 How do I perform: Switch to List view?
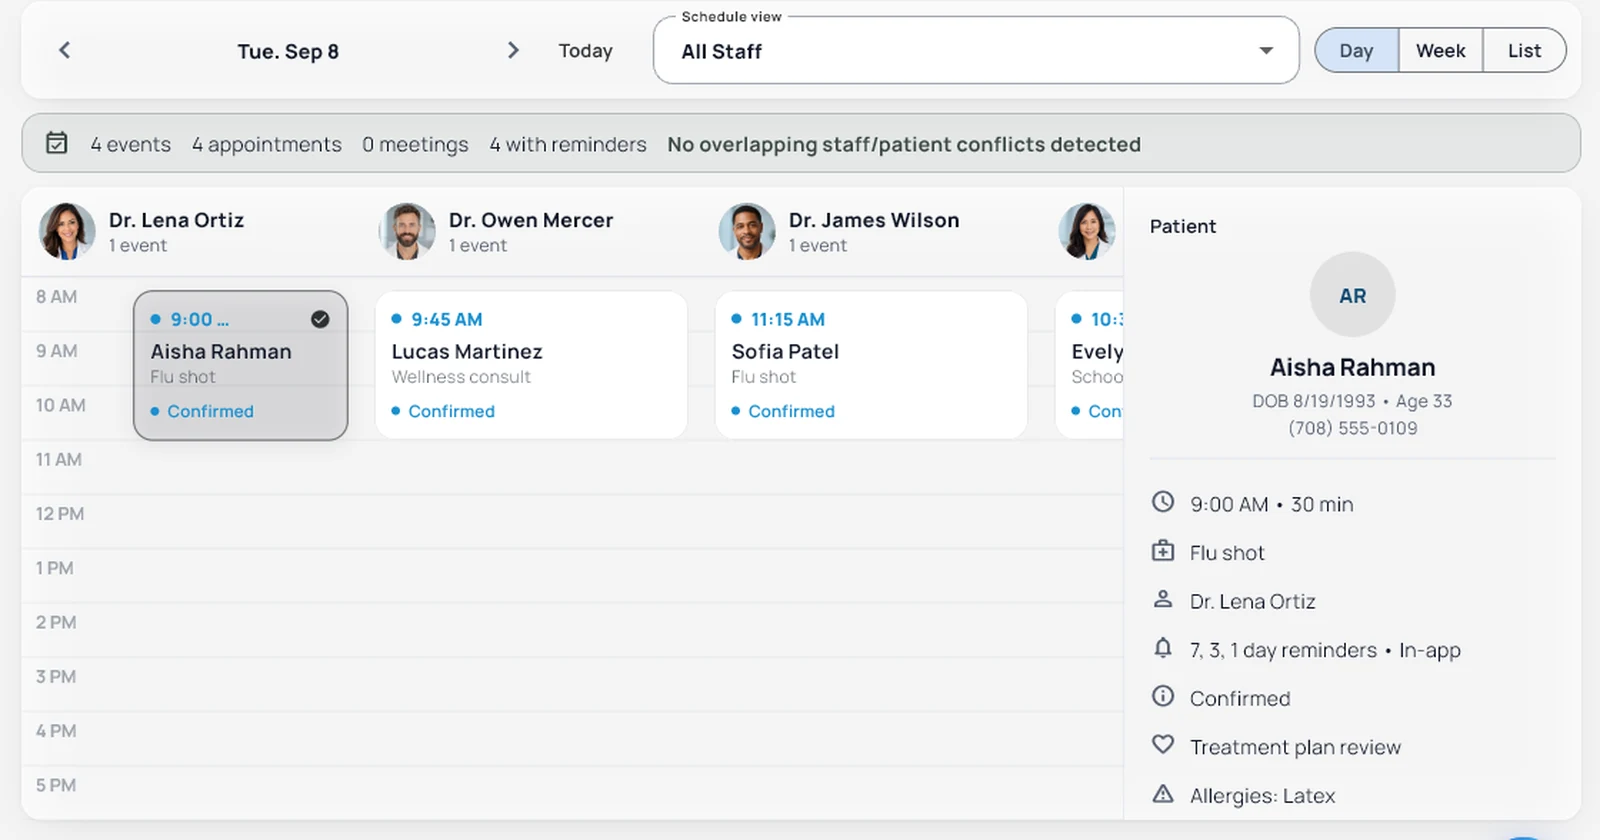(1524, 51)
